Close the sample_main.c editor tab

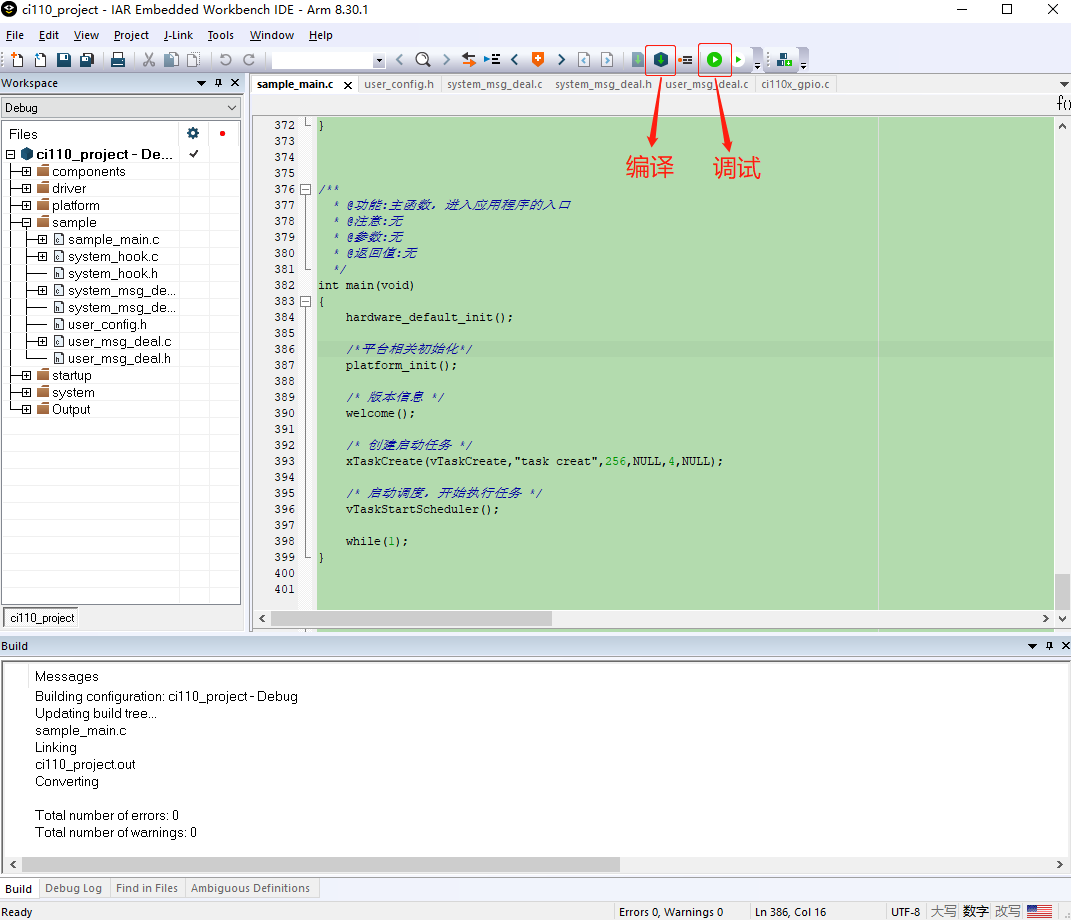point(348,85)
